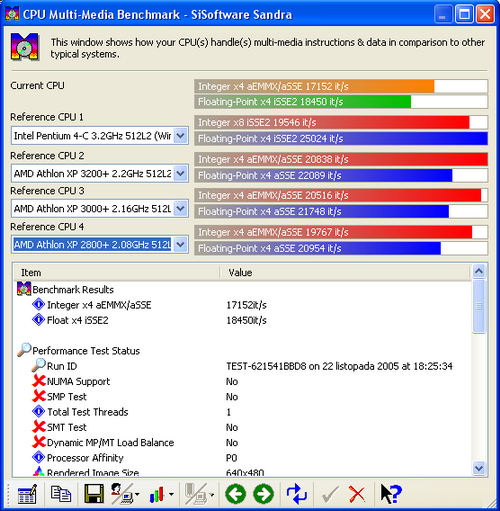Click the options table toolbar icon

(x=27, y=494)
